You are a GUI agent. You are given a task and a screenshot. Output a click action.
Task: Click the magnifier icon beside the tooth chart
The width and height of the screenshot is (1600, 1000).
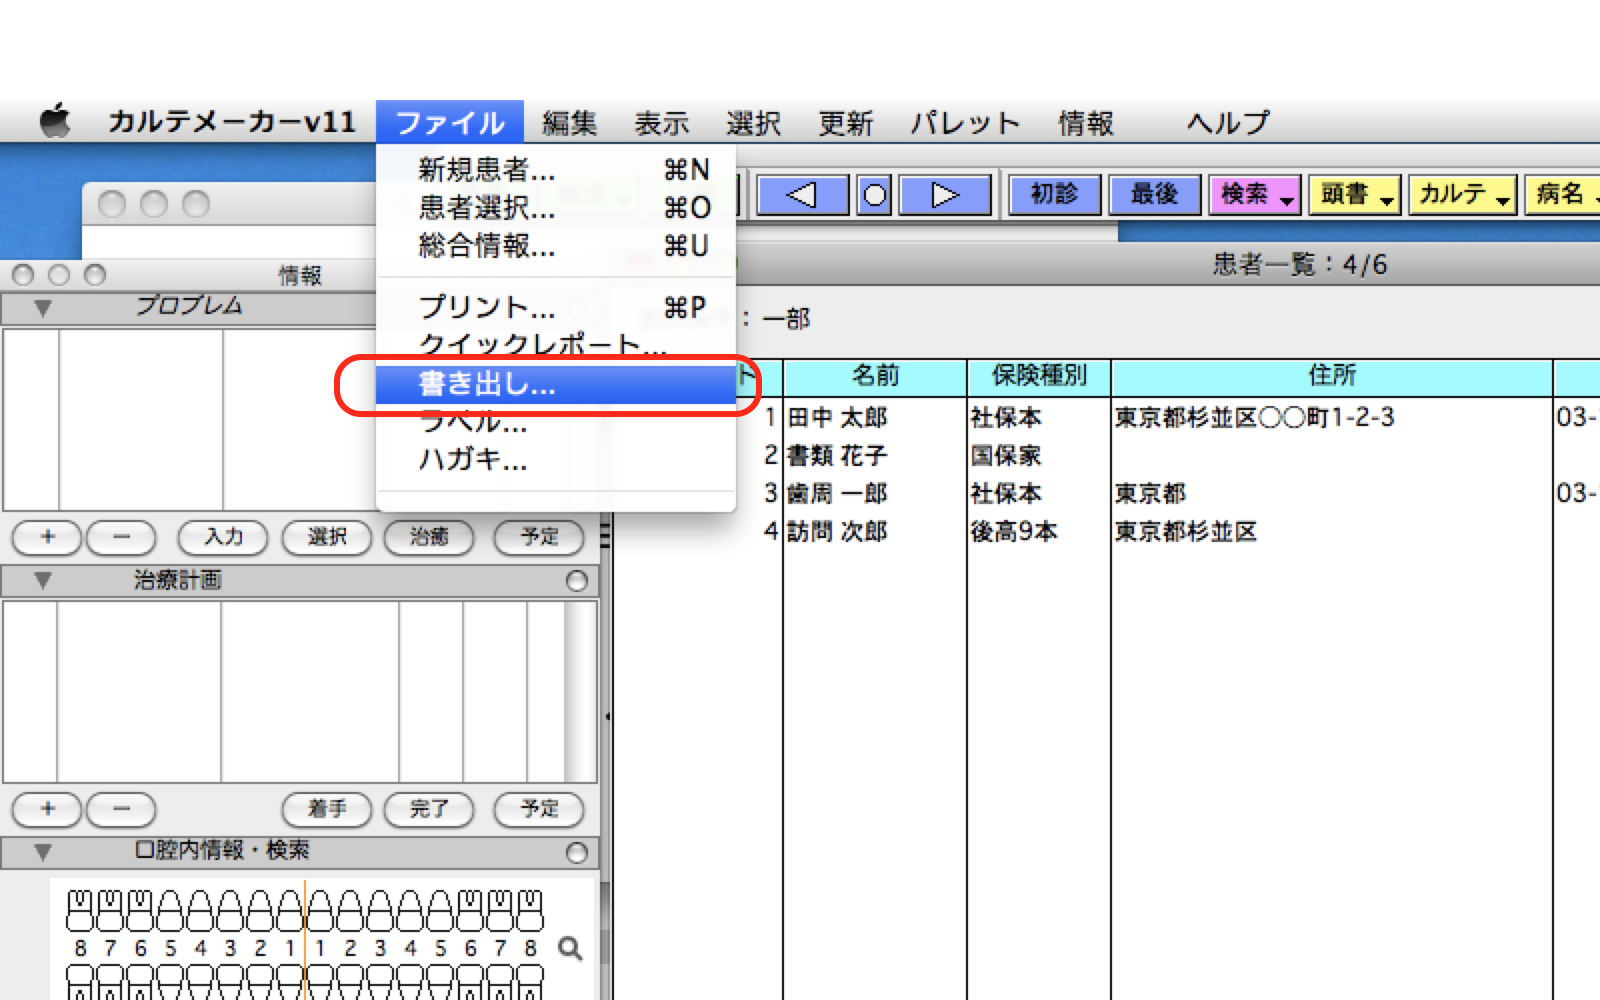pos(570,948)
